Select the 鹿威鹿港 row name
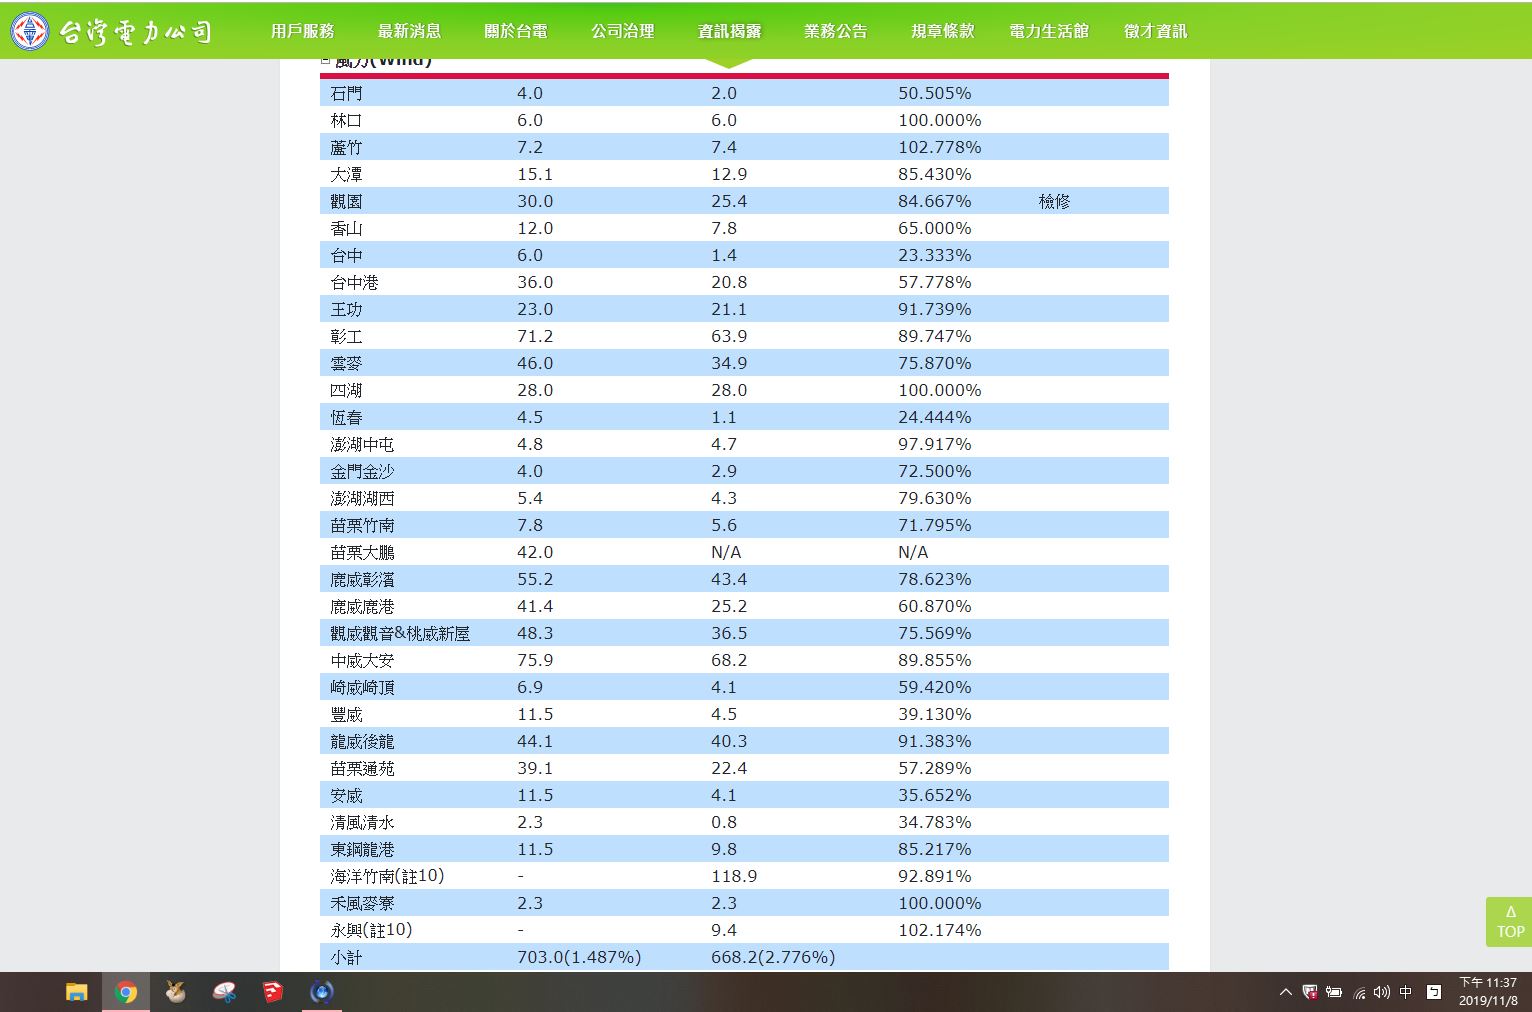 (x=362, y=606)
